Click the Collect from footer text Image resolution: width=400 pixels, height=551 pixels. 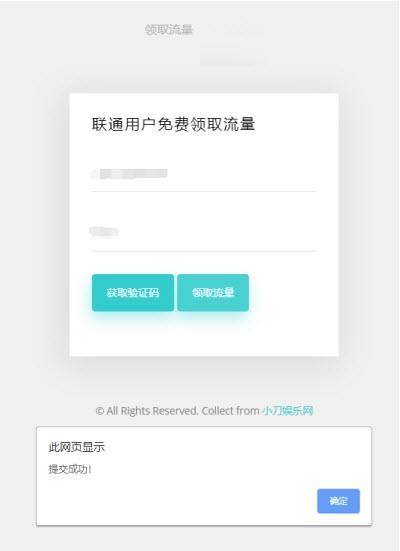tap(231, 410)
